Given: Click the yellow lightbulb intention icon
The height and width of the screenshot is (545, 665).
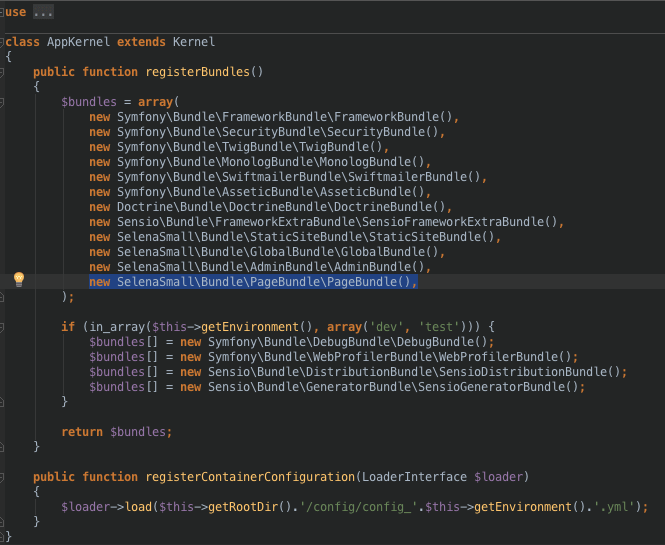Looking at the screenshot, I should click(19, 279).
